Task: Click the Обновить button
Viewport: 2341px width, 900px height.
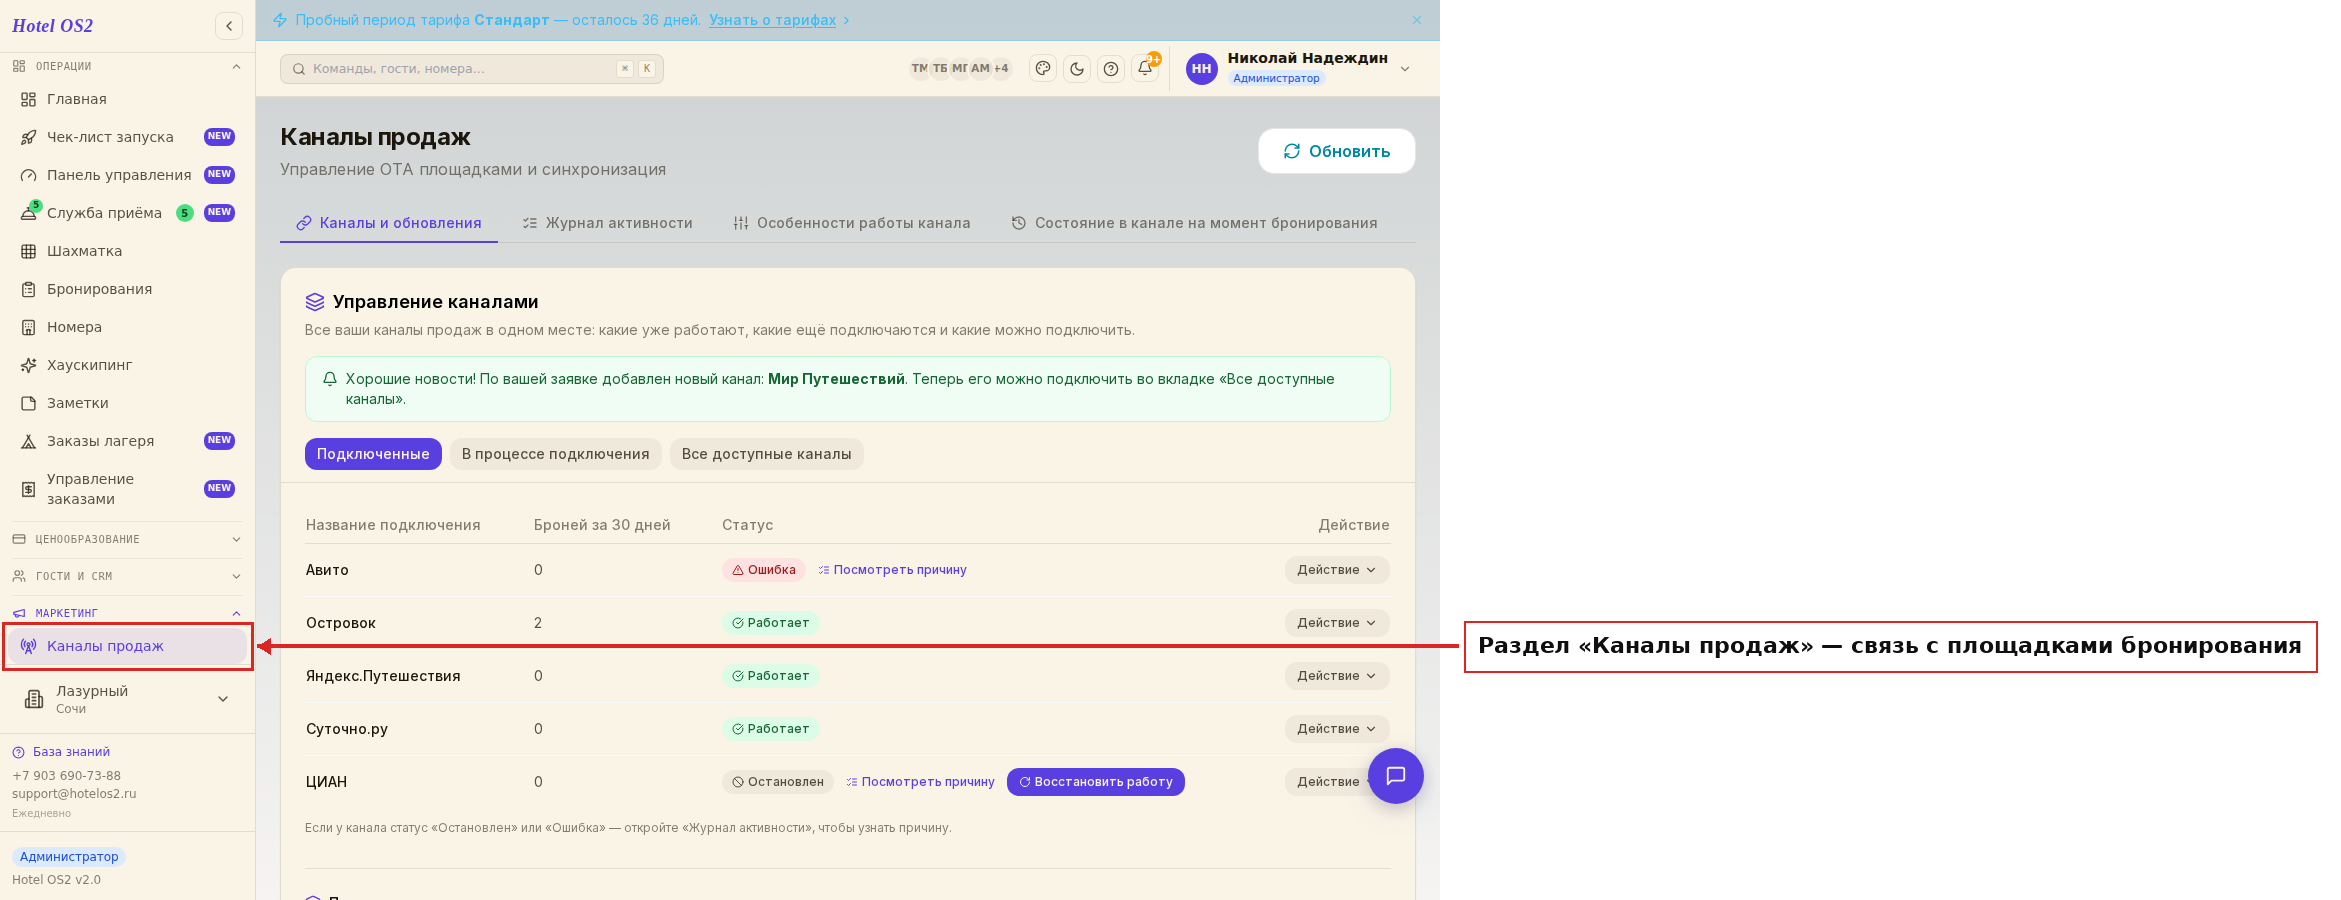Action: pos(1337,151)
